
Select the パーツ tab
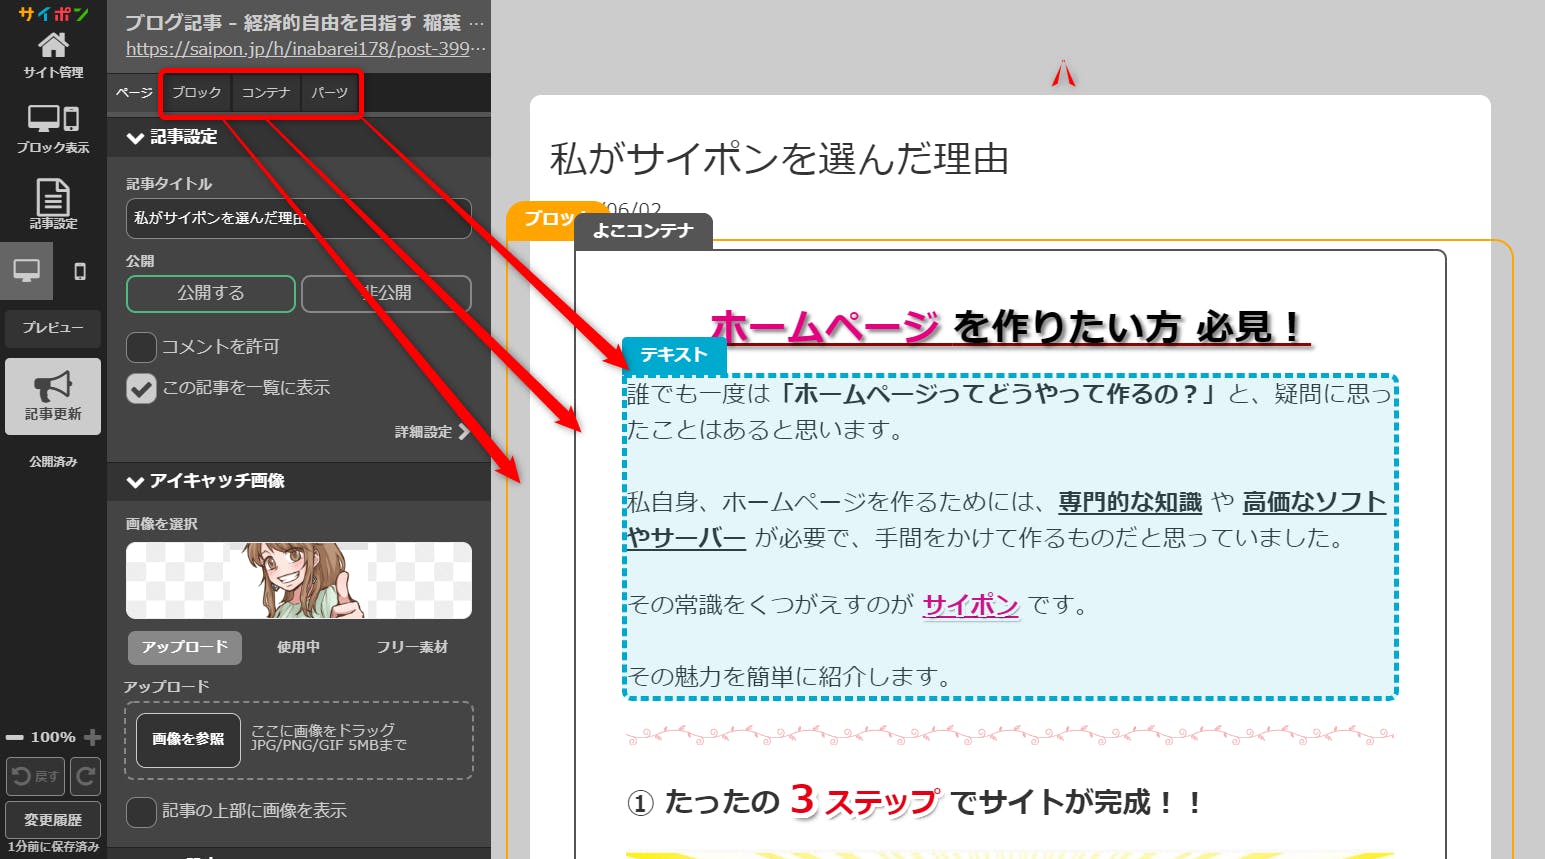pos(329,93)
